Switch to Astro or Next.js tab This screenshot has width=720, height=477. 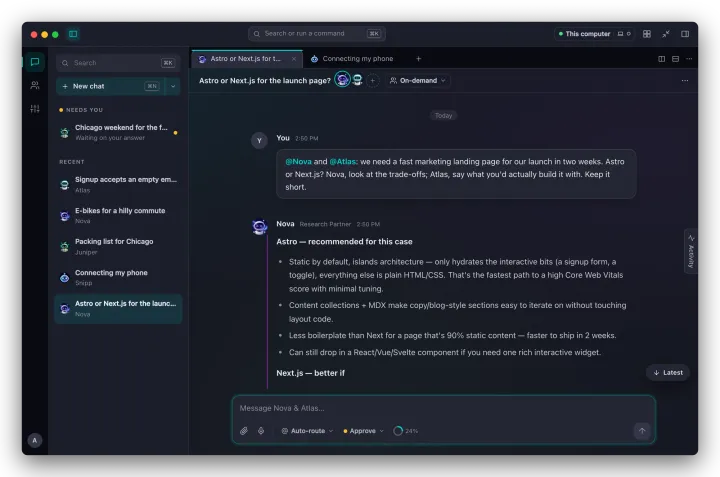click(245, 59)
